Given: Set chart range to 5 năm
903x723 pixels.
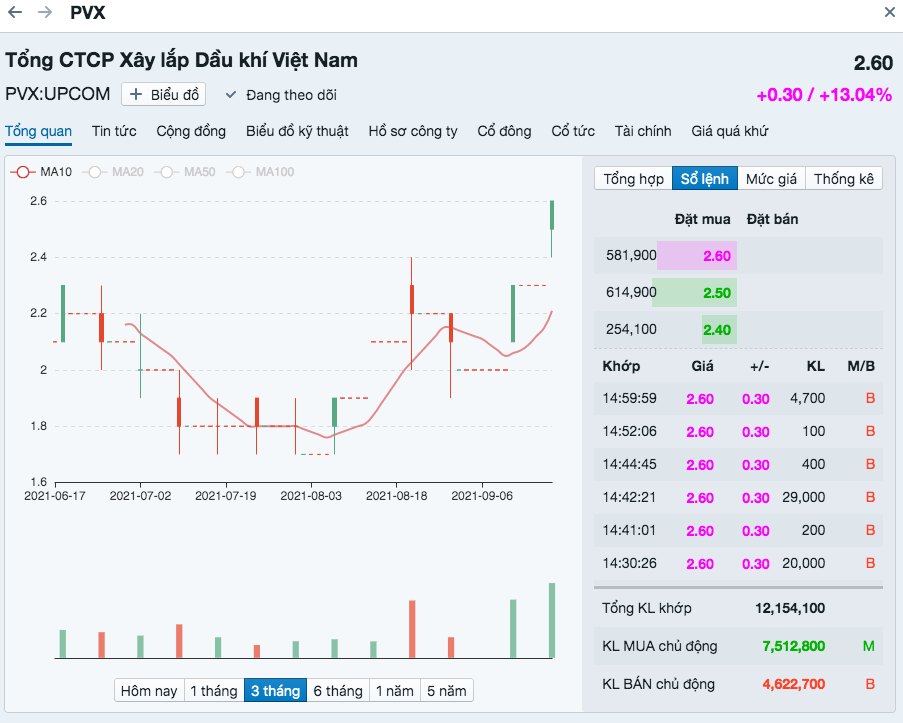Looking at the screenshot, I should (447, 691).
